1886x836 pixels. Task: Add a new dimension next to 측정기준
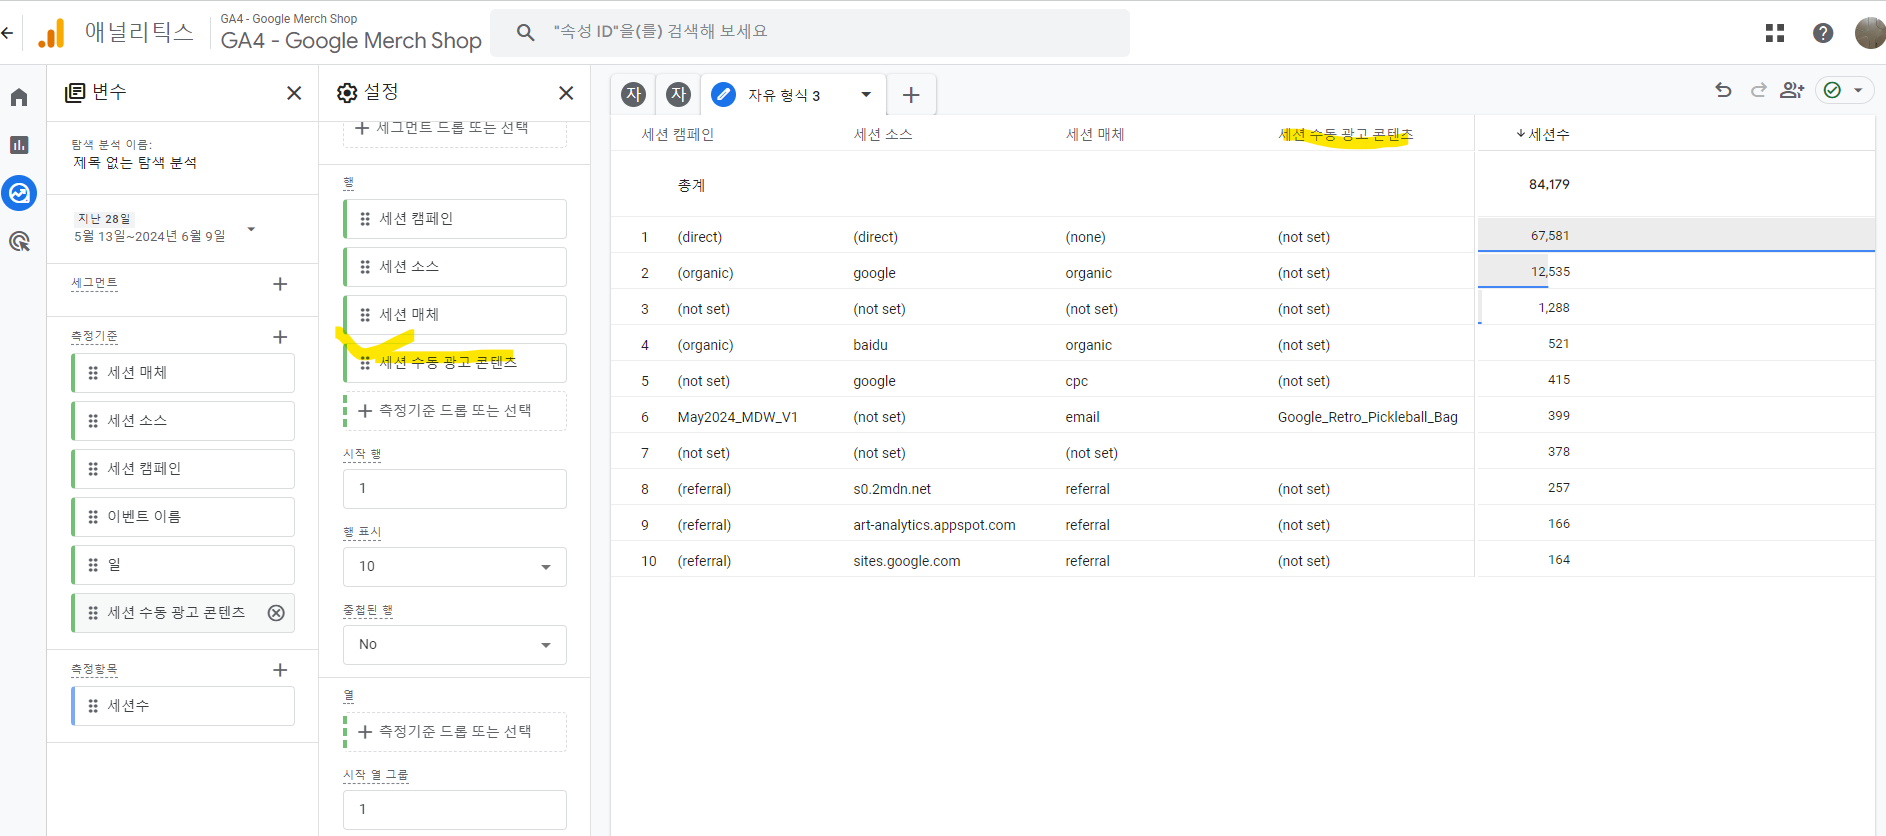[280, 337]
